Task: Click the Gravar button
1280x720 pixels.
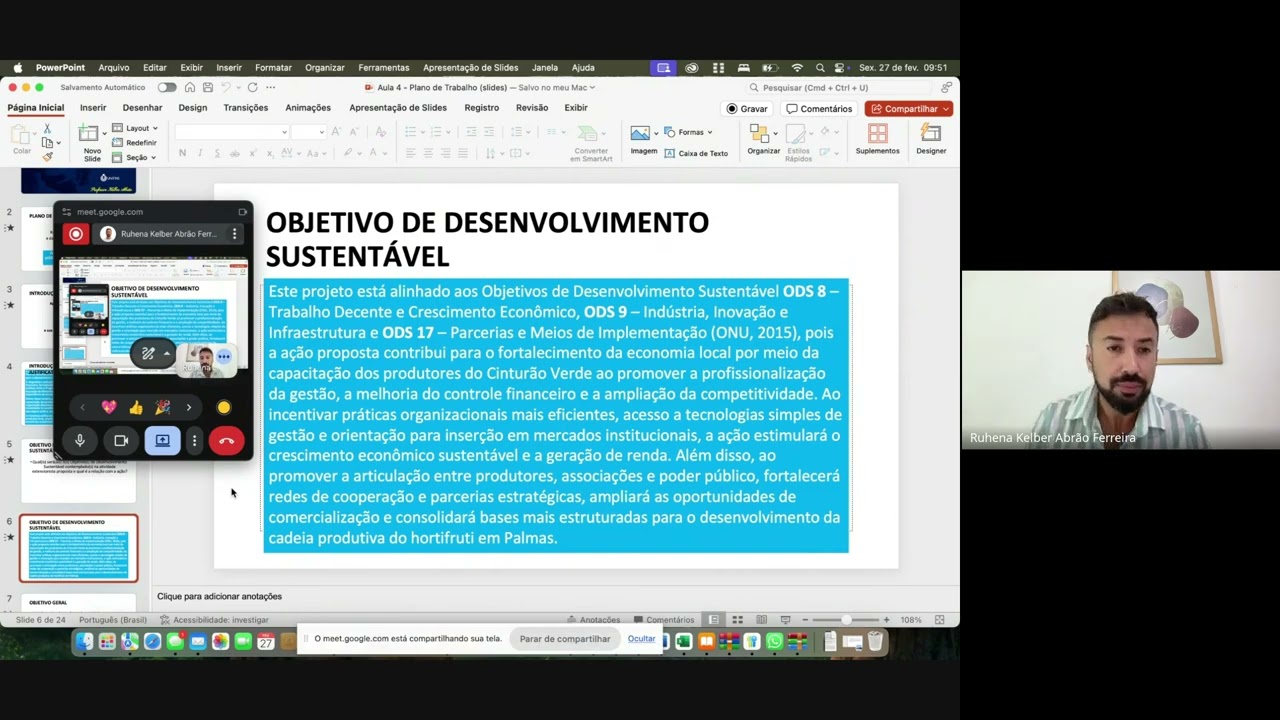Action: tap(748, 109)
